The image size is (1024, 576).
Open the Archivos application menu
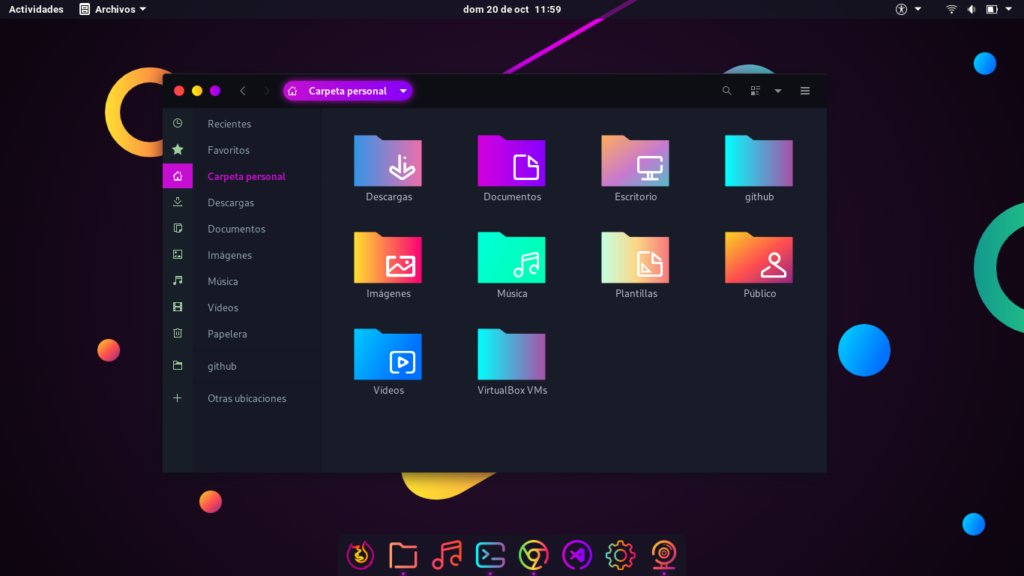tap(112, 9)
